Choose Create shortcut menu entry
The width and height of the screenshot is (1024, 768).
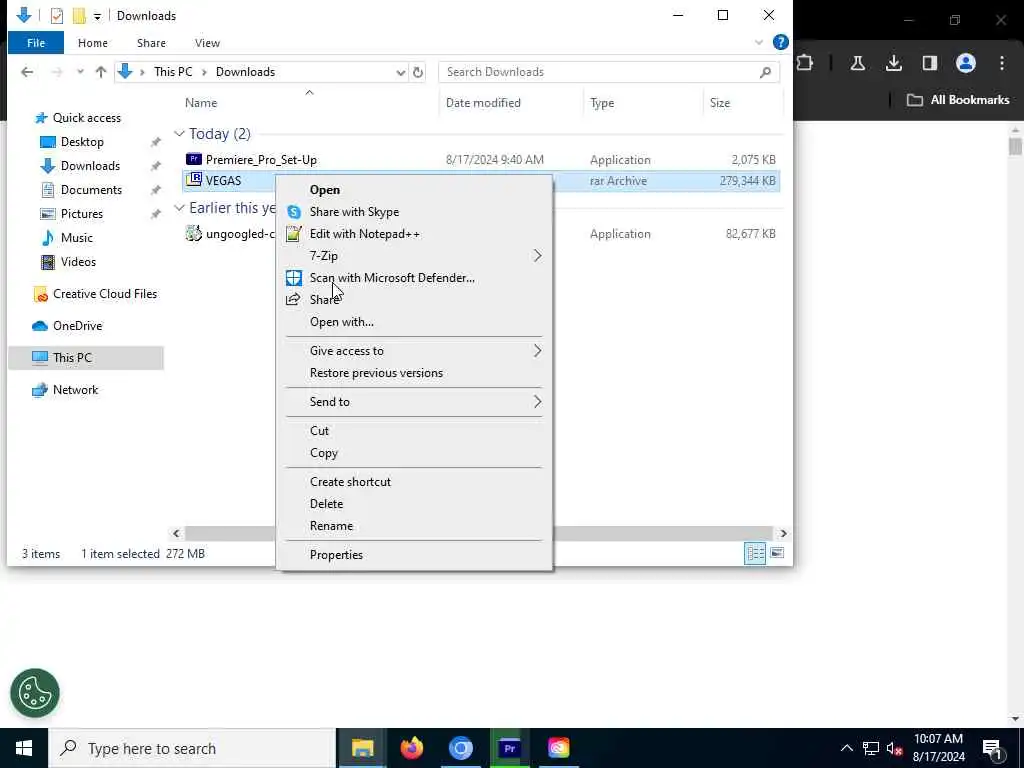click(x=350, y=482)
